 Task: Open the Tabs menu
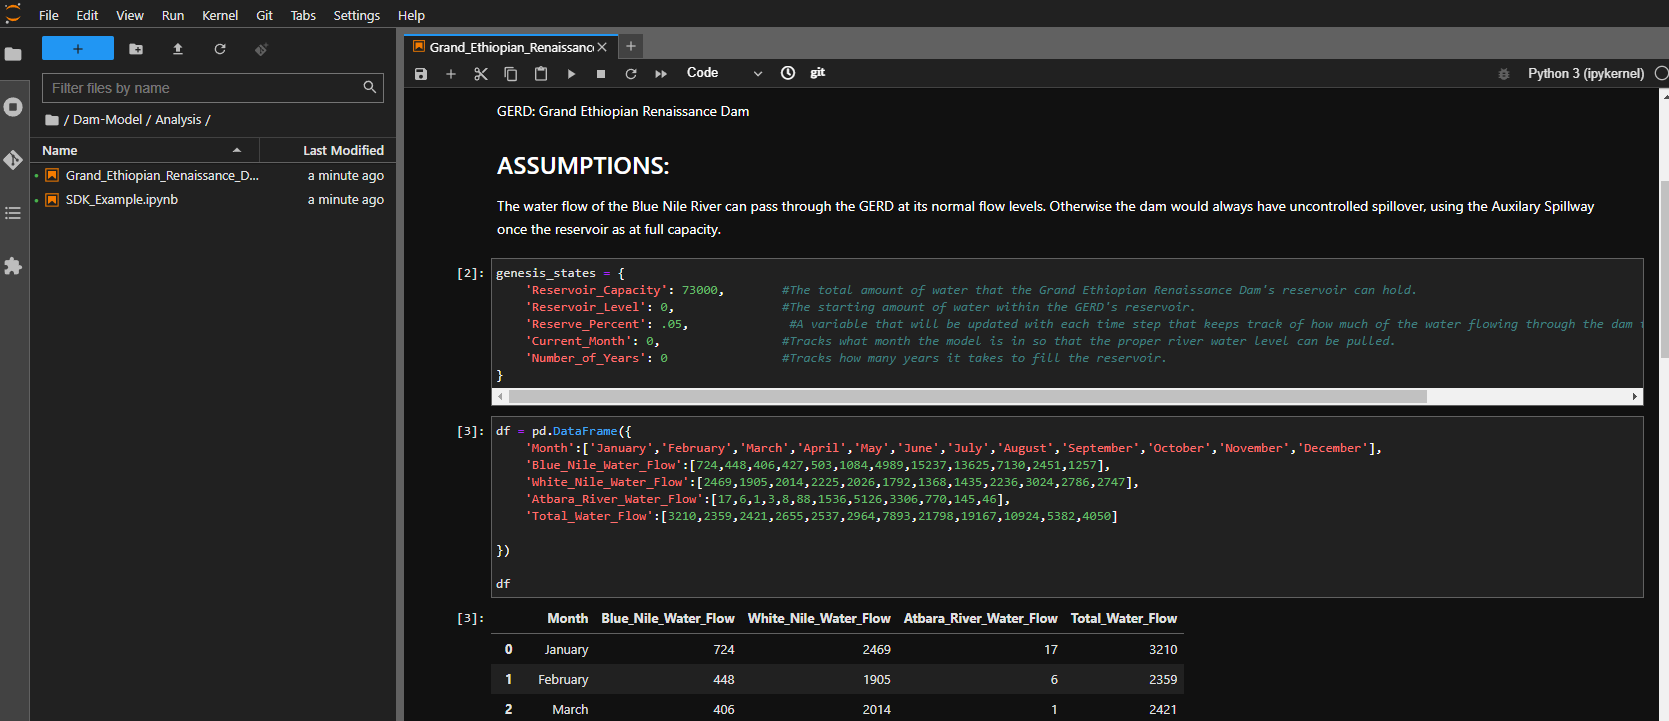(303, 15)
